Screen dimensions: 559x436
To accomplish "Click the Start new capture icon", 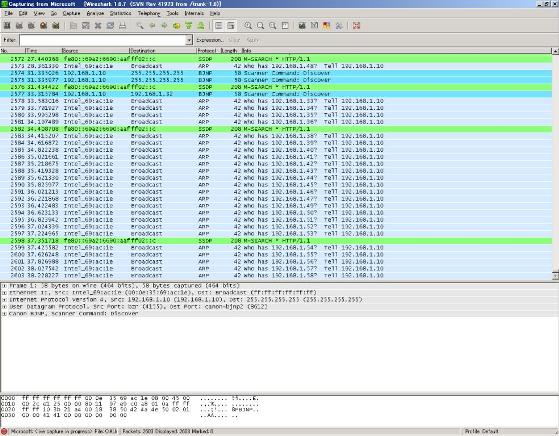I will coord(31,26).
